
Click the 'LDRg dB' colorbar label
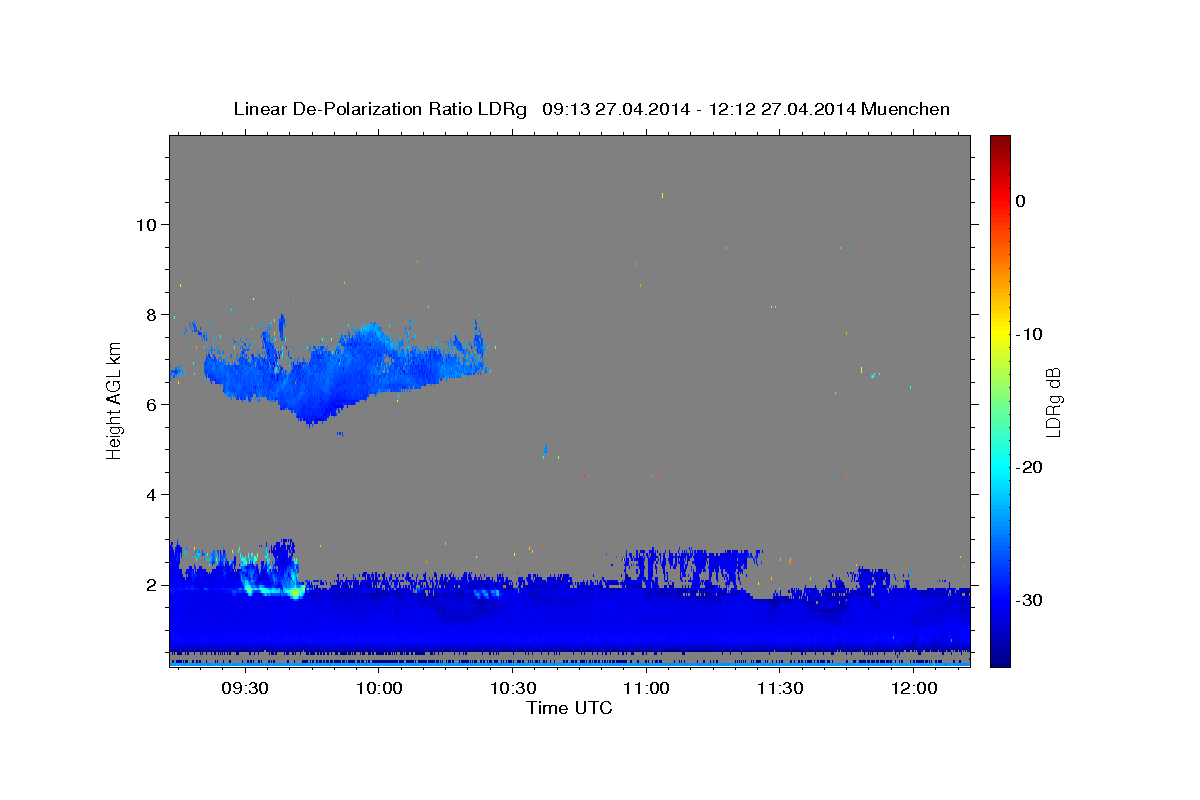[1053, 401]
